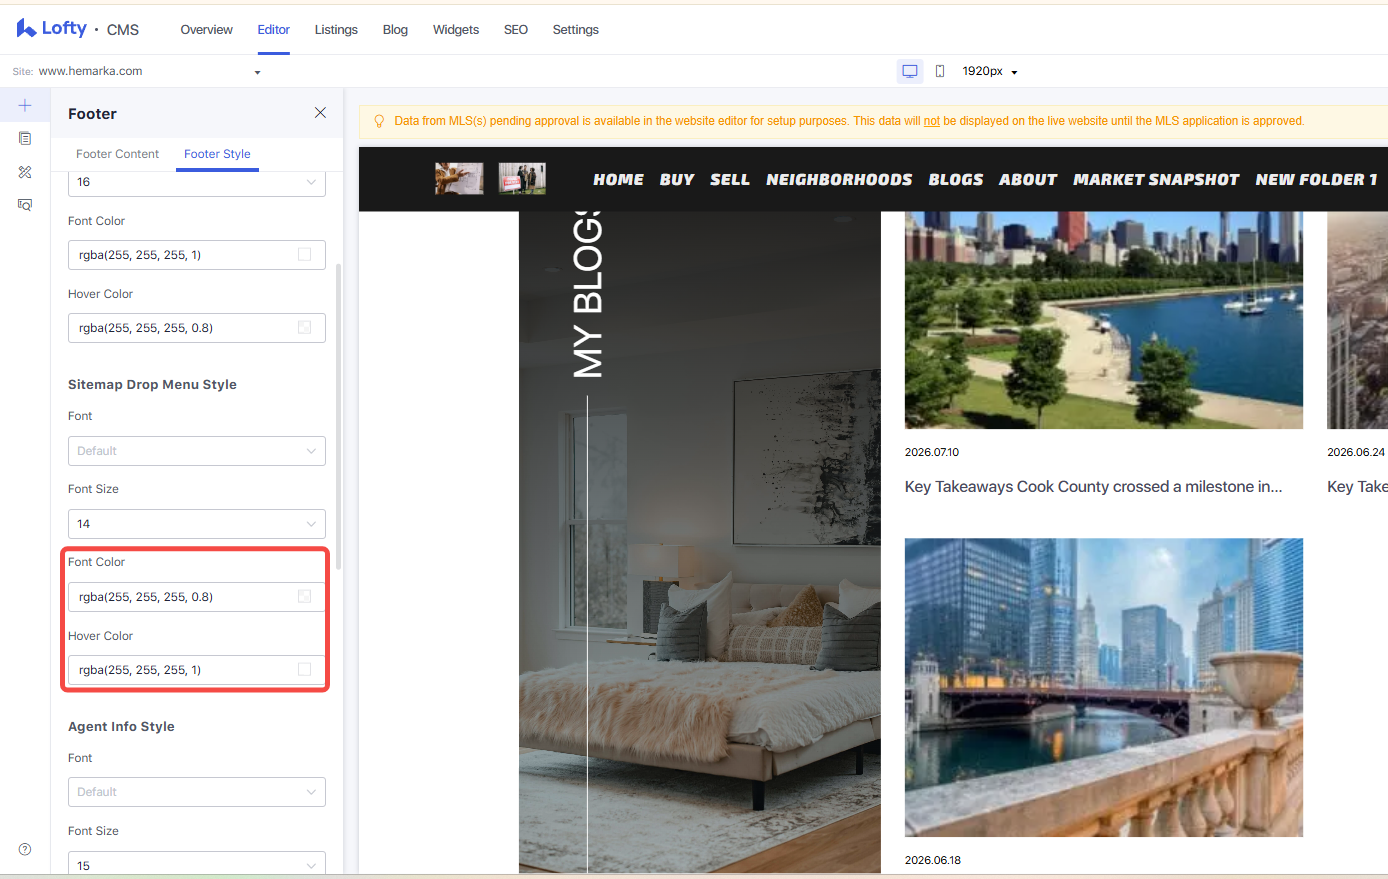The width and height of the screenshot is (1388, 879).
Task: Click the first logo thumbnail in preview header
Action: point(459,178)
